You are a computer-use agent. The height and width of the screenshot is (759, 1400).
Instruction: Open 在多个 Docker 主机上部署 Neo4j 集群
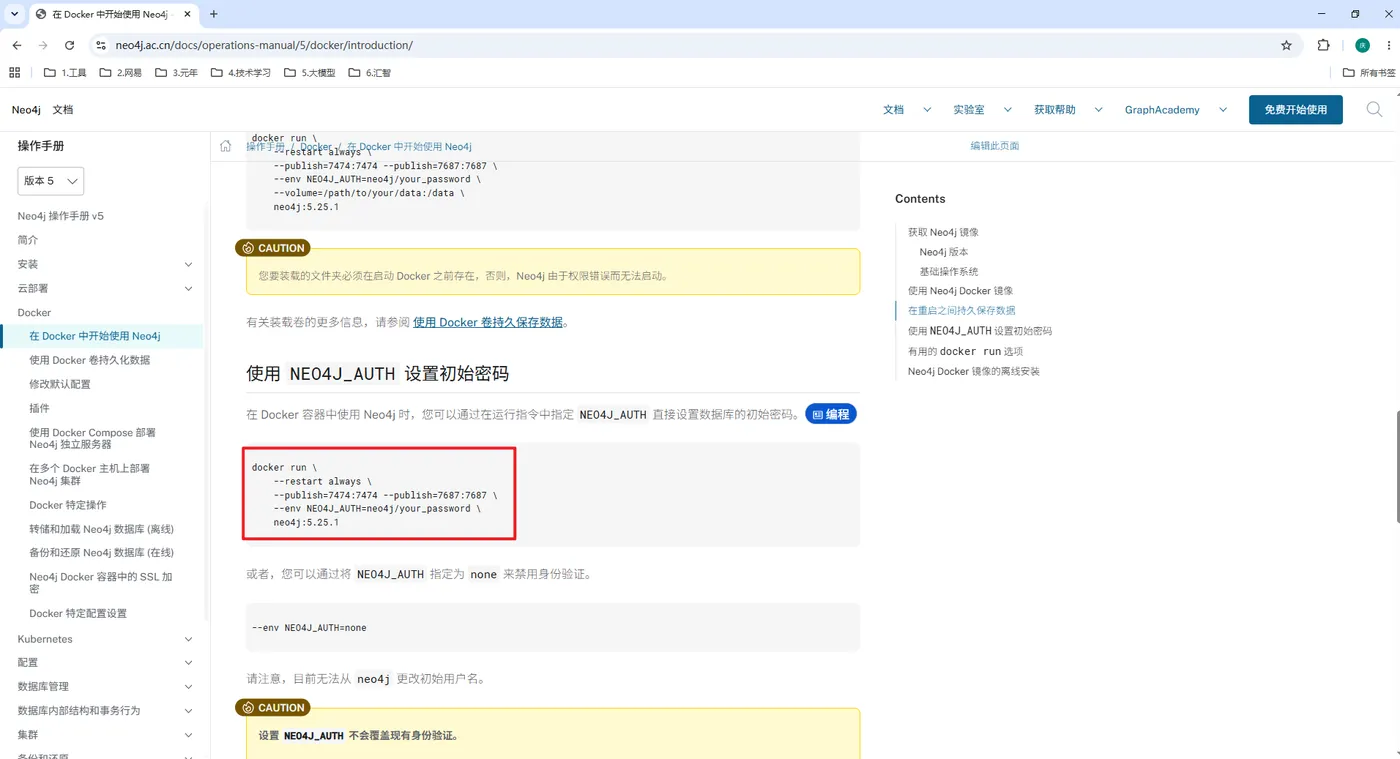click(89, 475)
